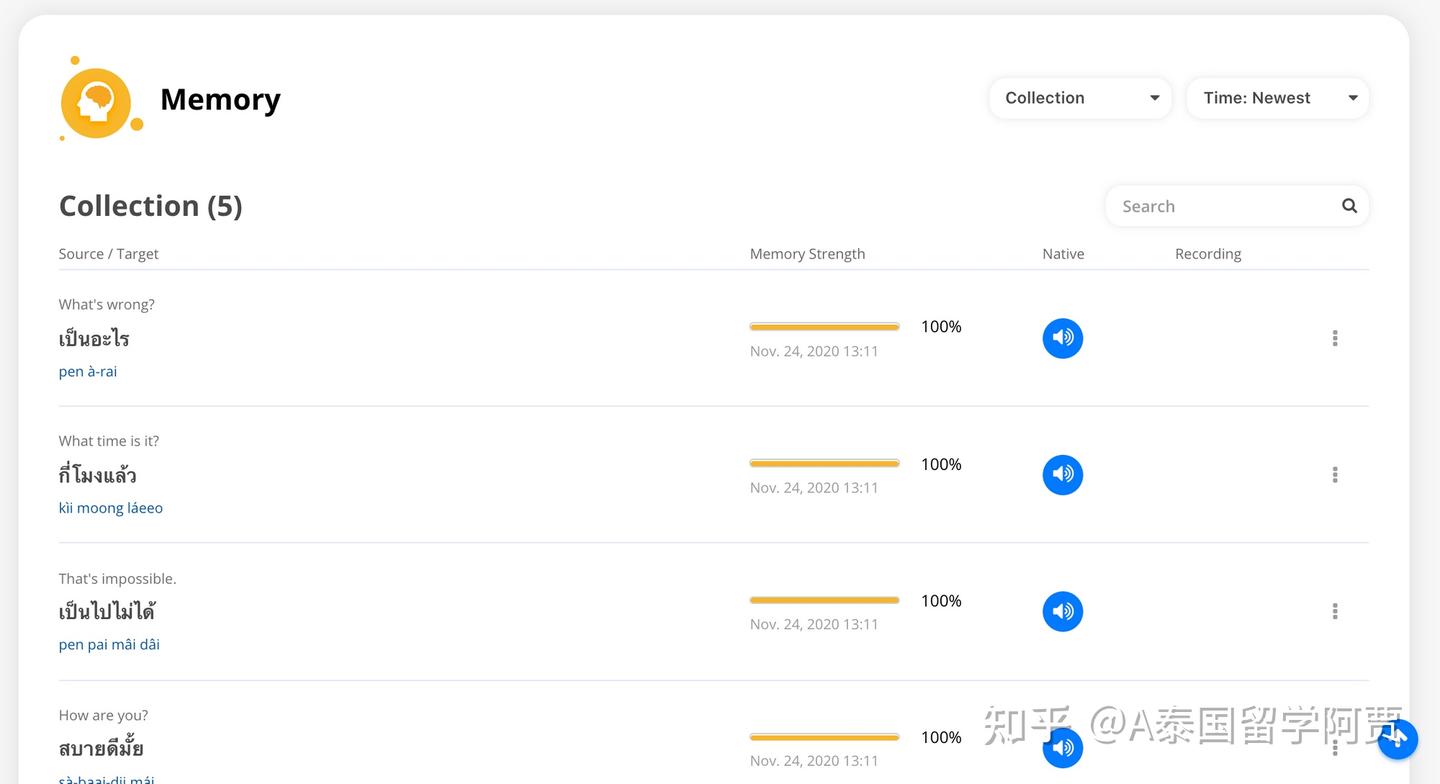Play native audio for 'That's impossible.'
The image size is (1440, 784).
click(x=1062, y=611)
